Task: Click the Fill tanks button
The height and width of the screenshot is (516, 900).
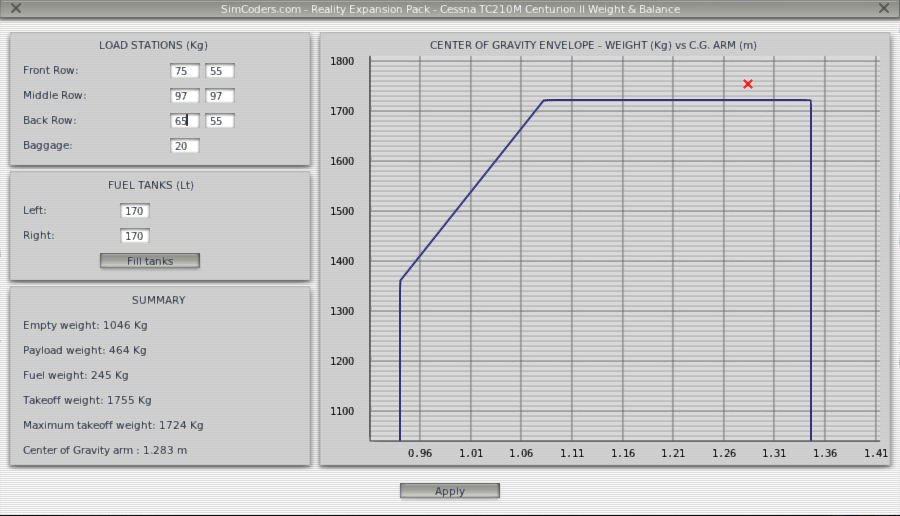Action: coord(150,261)
